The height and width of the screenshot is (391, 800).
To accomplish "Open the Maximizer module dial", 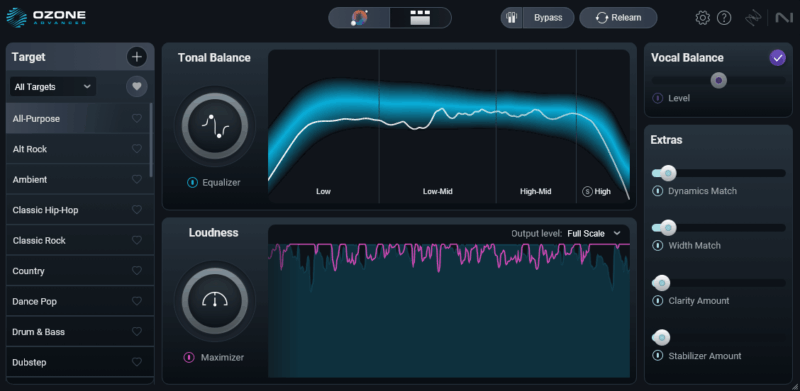I will (x=215, y=301).
